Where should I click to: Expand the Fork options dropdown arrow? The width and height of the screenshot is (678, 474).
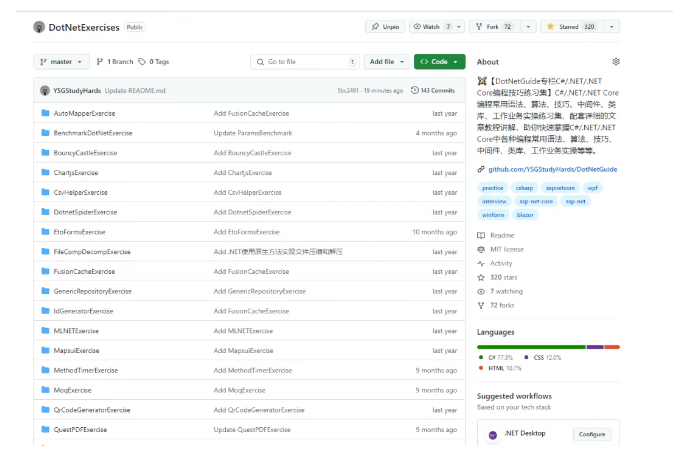pyautogui.click(x=528, y=27)
